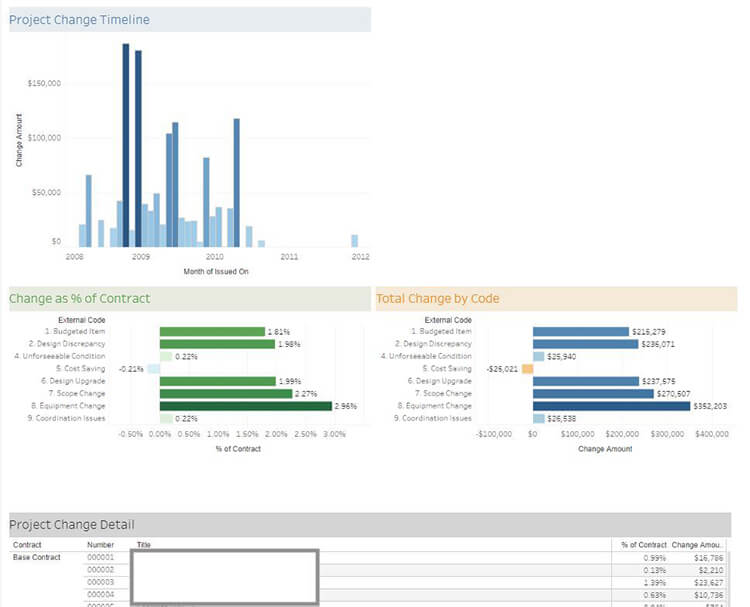Viewport: 750px width, 607px height.
Task: Click '7. Scope Change' label in Total Change chart
Action: point(443,393)
